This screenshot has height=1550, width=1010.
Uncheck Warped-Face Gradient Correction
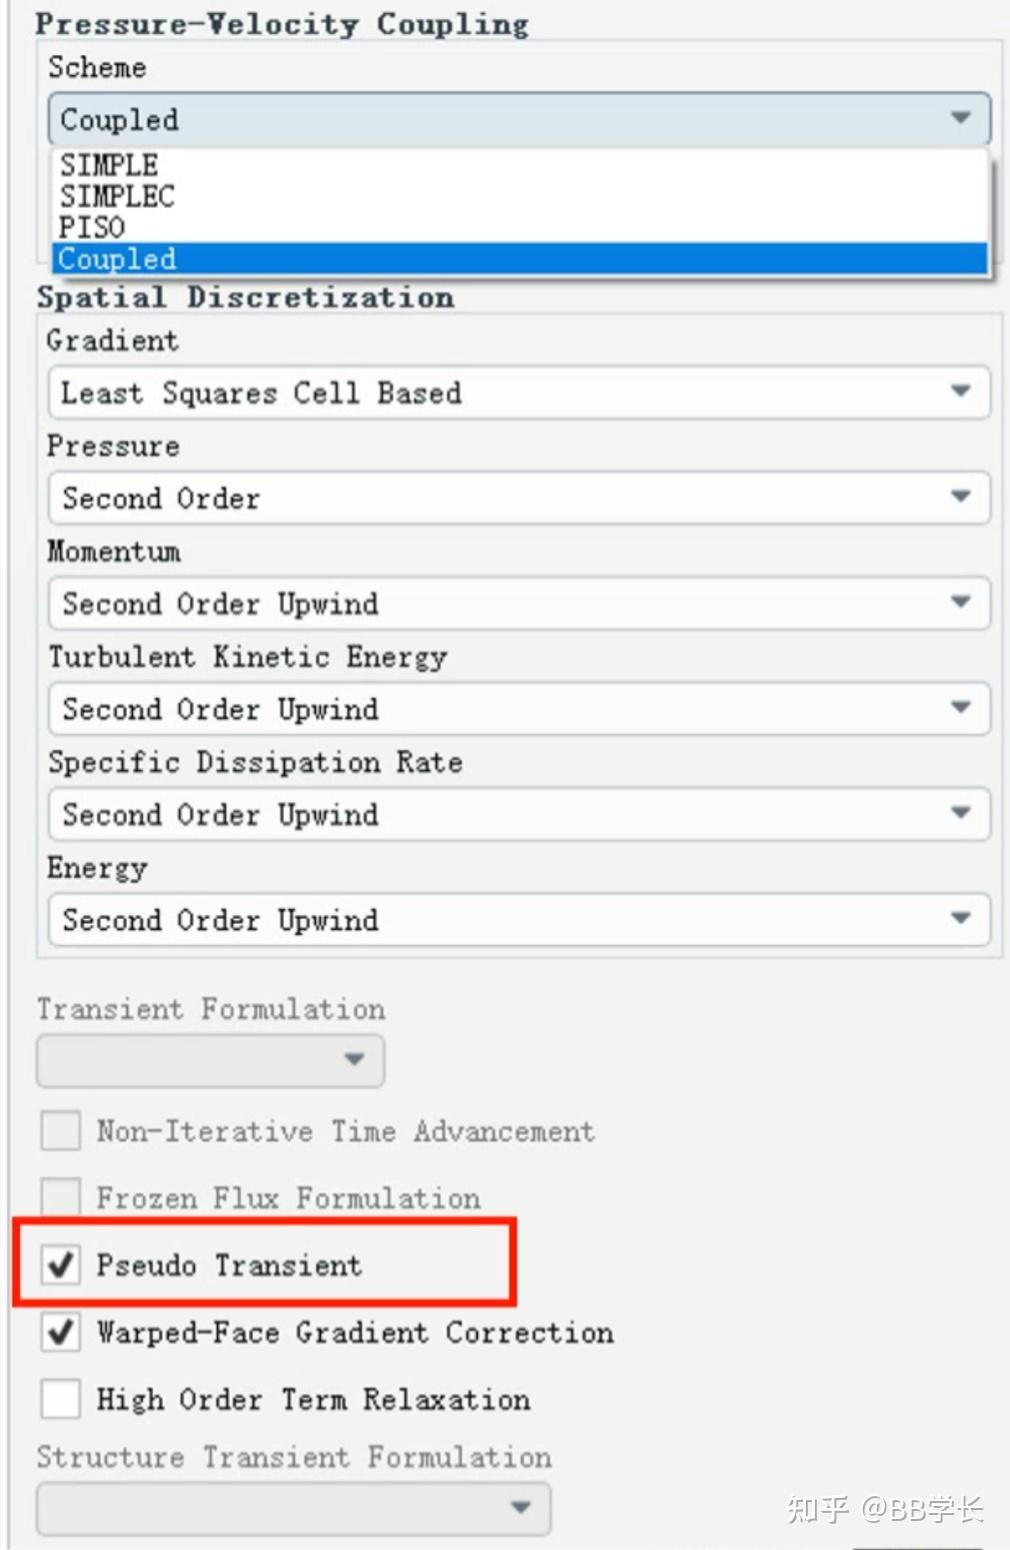[61, 1332]
